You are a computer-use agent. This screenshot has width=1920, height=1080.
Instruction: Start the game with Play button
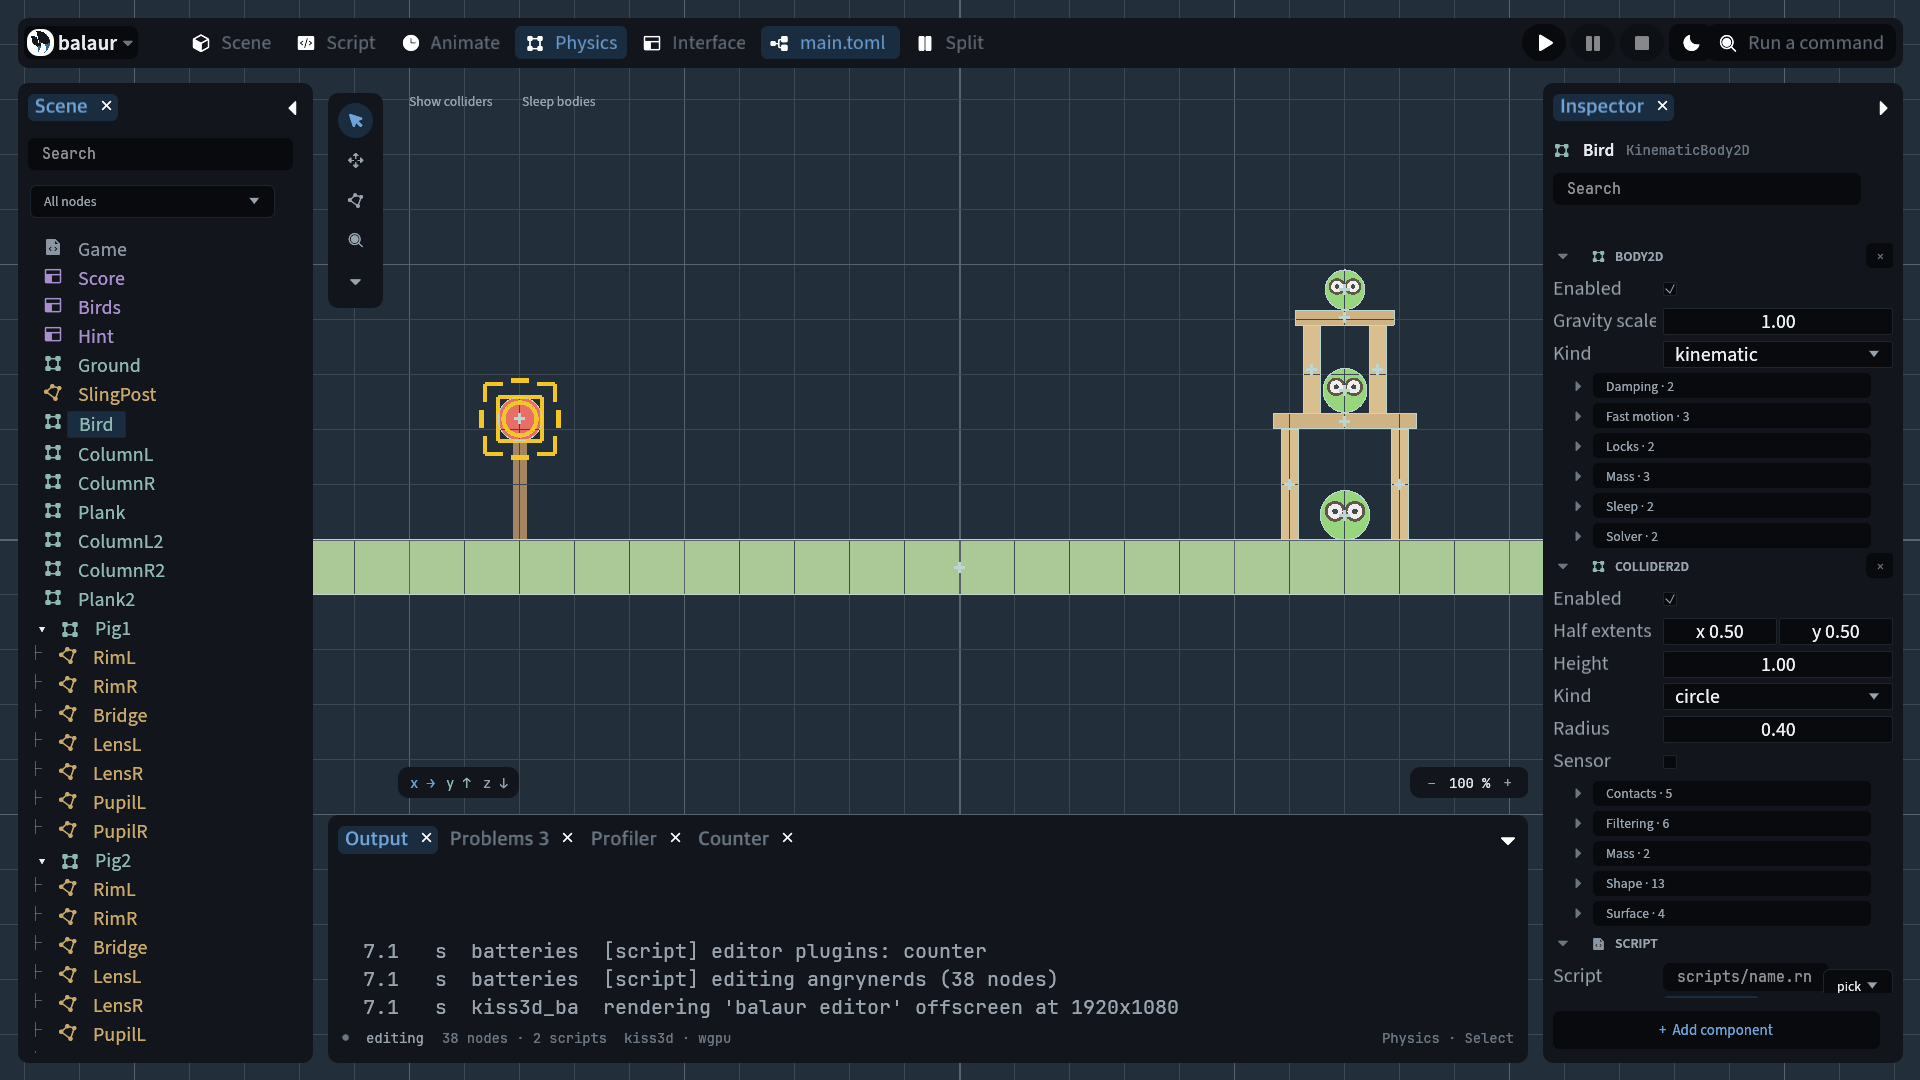click(x=1545, y=43)
